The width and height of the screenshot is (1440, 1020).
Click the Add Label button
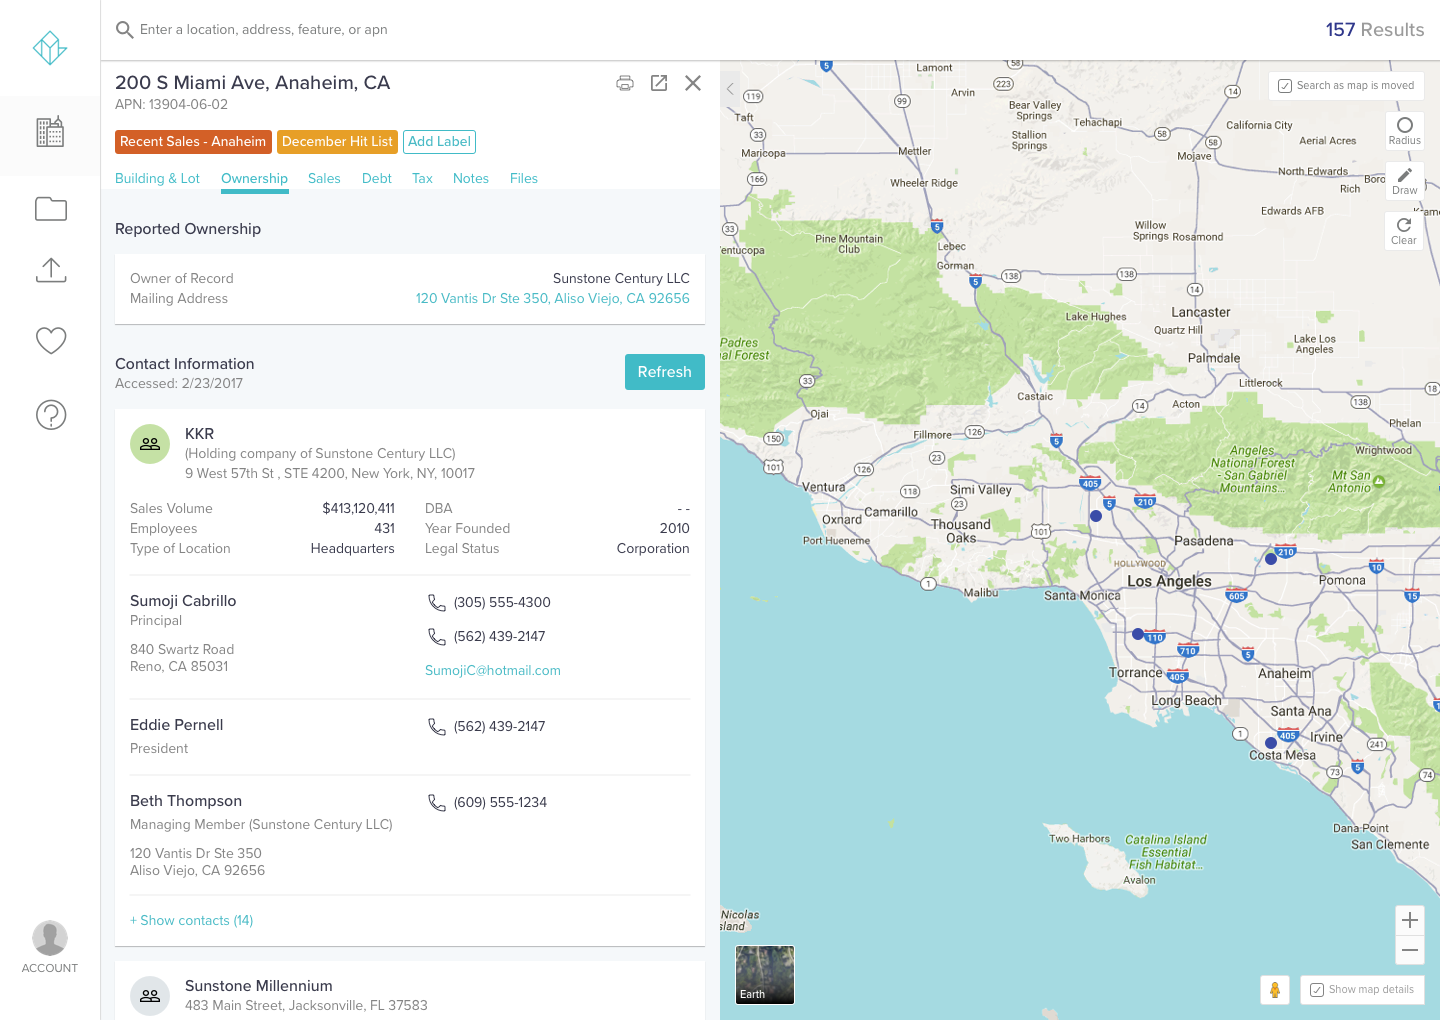pos(439,142)
